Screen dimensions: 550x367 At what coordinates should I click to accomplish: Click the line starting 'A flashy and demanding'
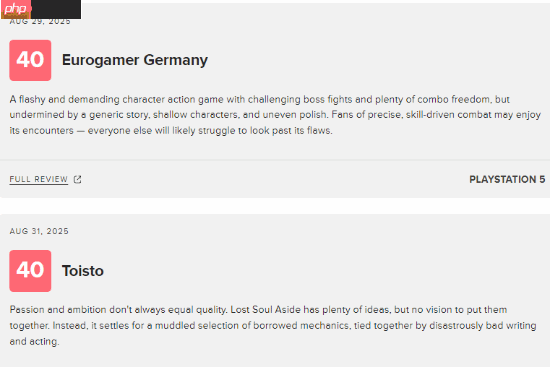click(260, 99)
